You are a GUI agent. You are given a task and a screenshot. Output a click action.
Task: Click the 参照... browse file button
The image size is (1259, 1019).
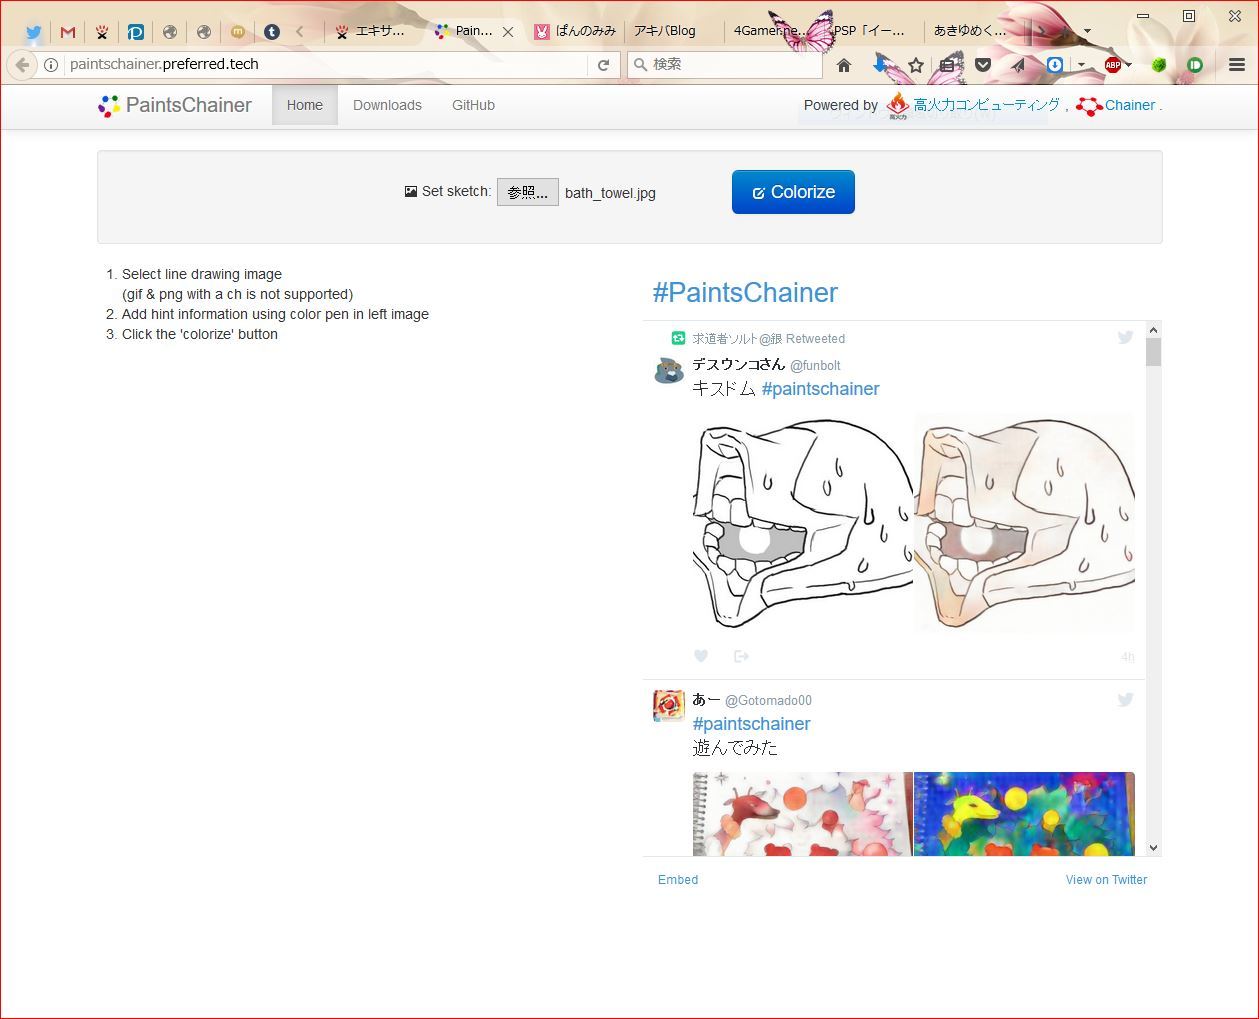pyautogui.click(x=528, y=192)
